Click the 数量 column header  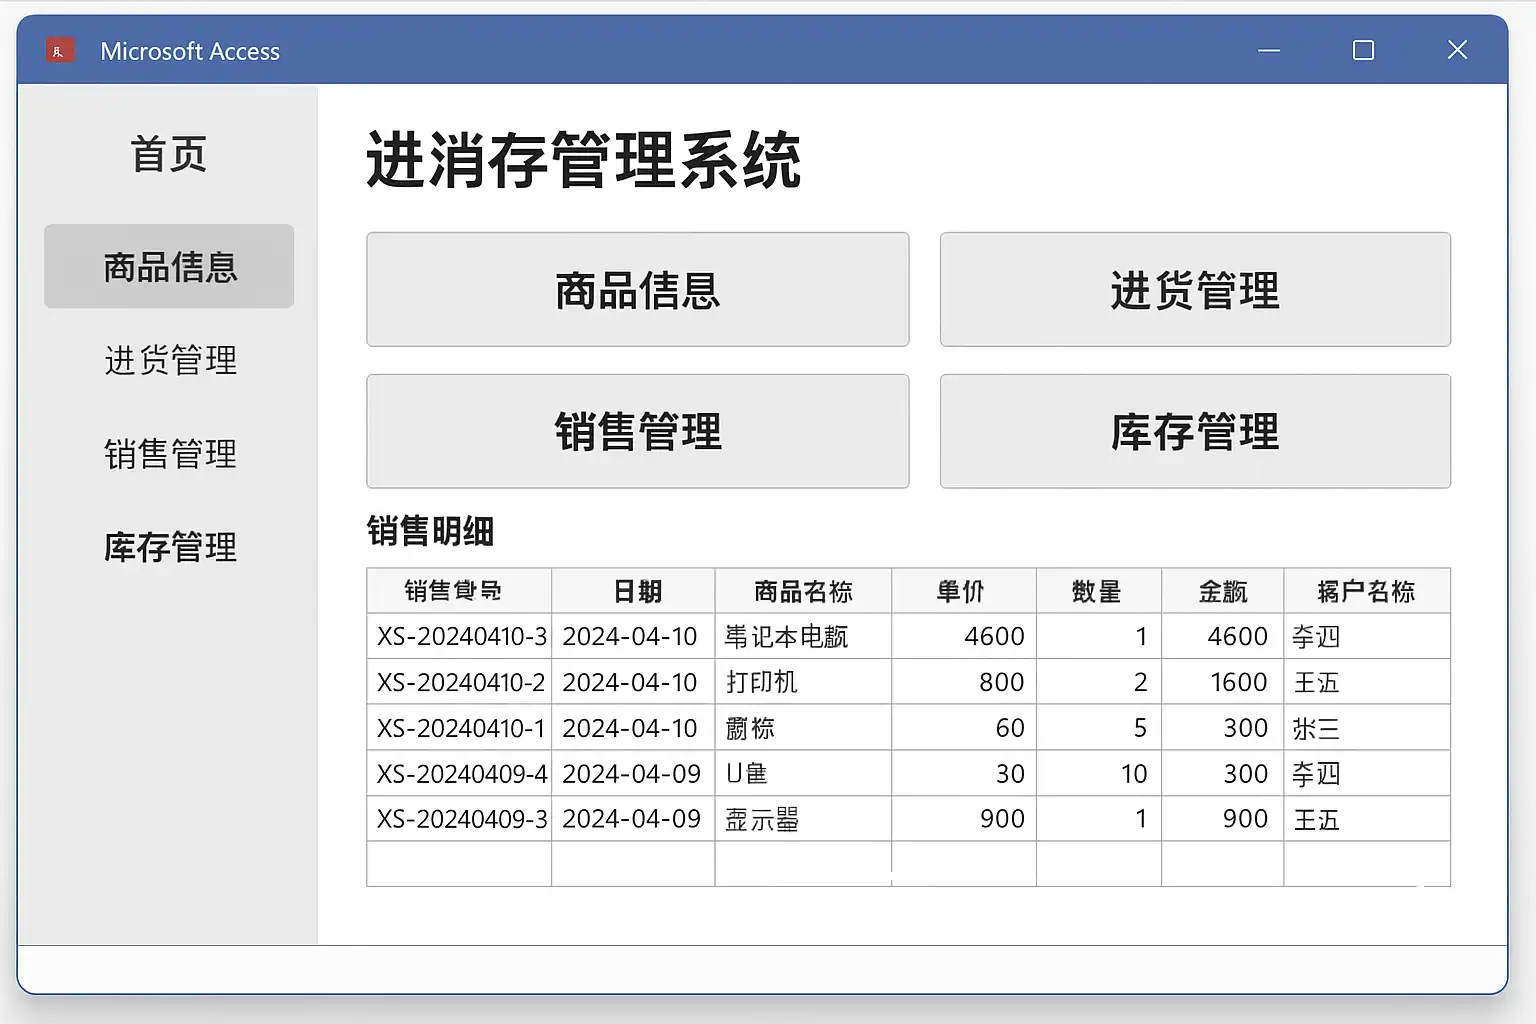tap(1098, 591)
